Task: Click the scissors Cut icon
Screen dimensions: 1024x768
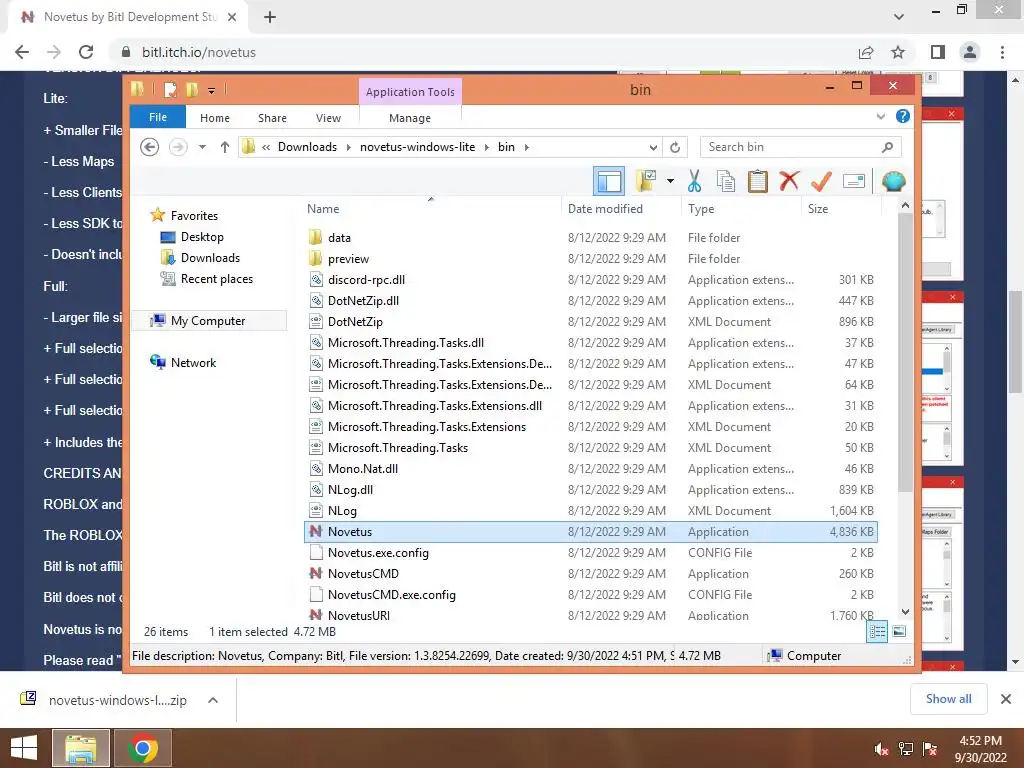Action: click(x=694, y=181)
